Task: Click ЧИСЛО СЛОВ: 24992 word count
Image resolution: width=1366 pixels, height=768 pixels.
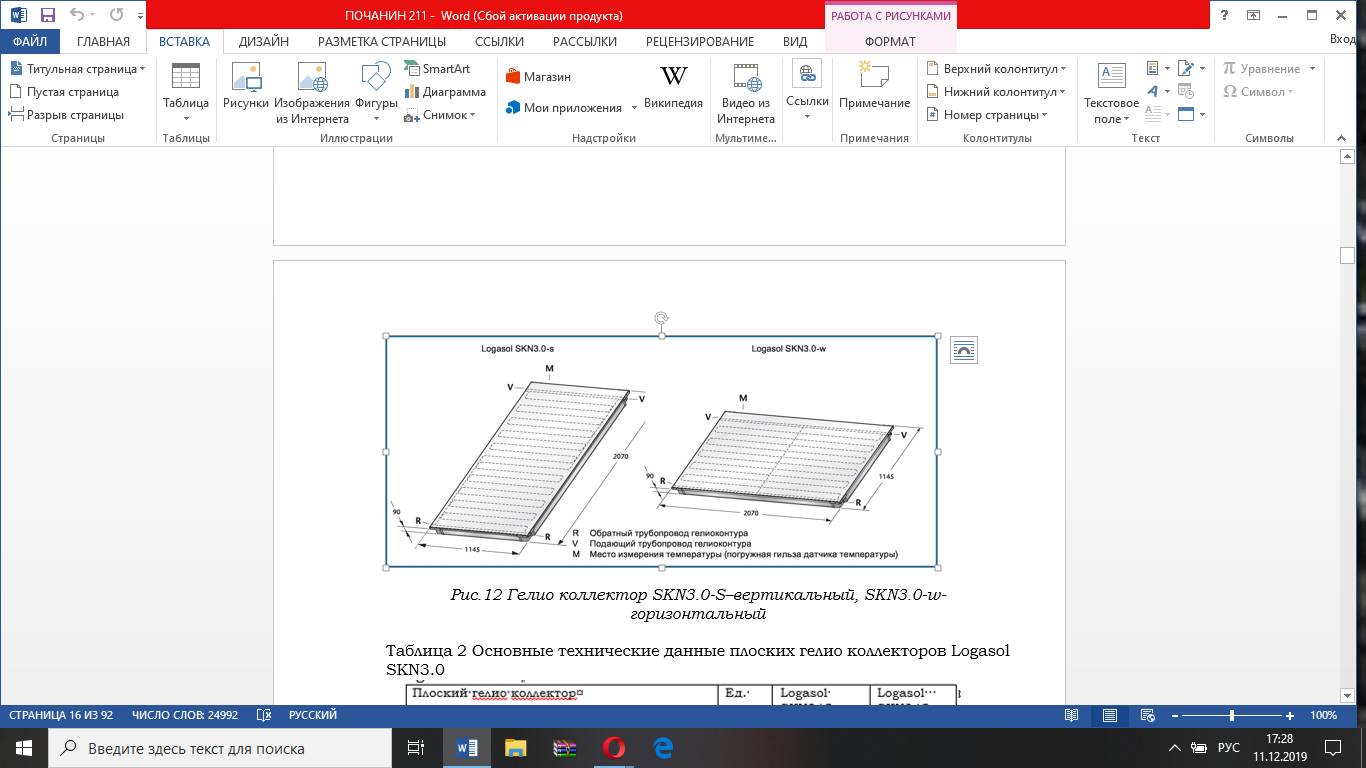Action: pyautogui.click(x=185, y=716)
